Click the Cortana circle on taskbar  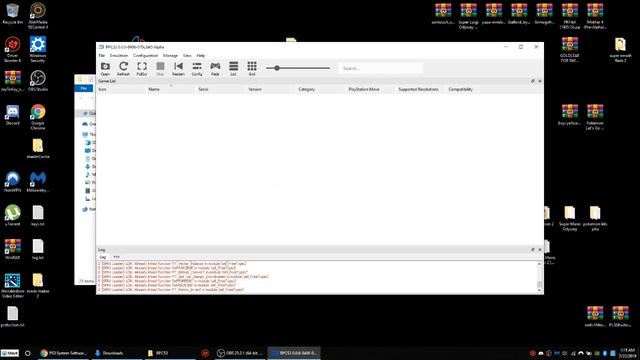[x=28, y=353]
